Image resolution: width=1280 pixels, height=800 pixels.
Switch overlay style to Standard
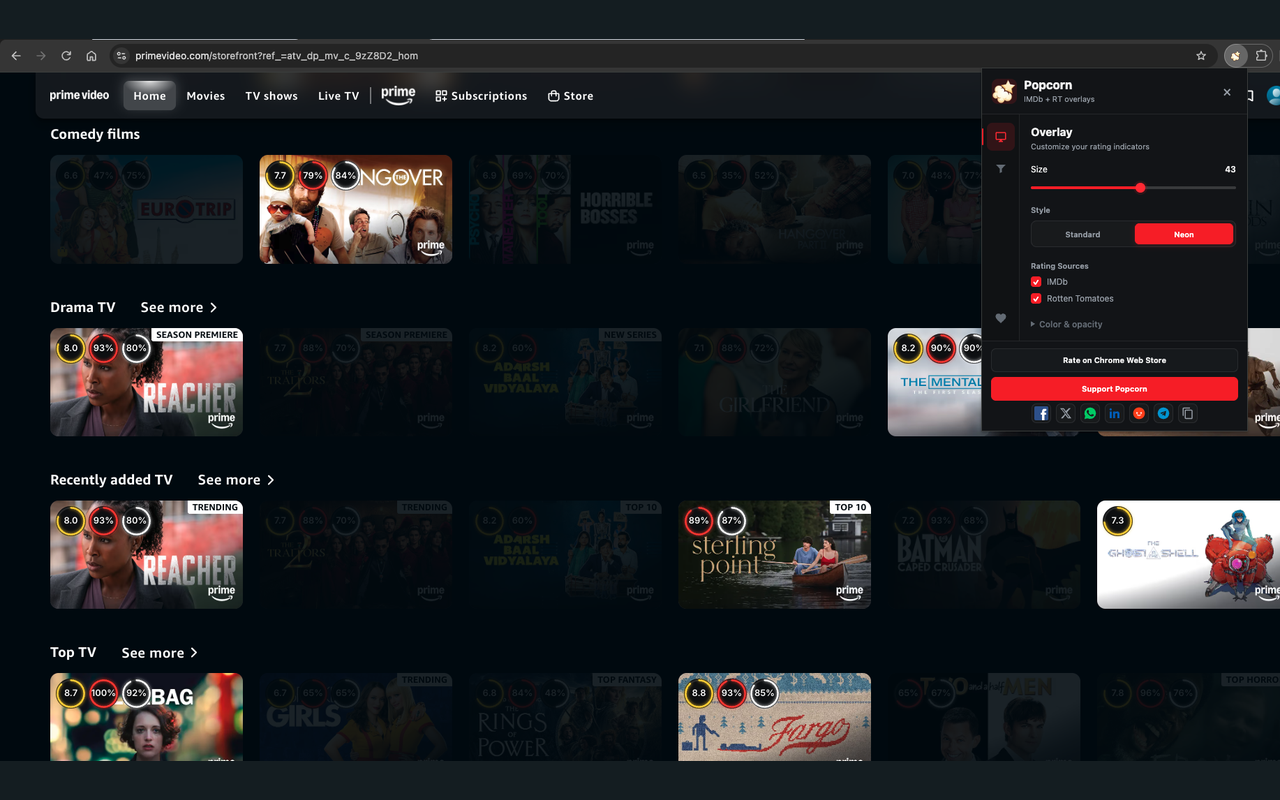1083,234
